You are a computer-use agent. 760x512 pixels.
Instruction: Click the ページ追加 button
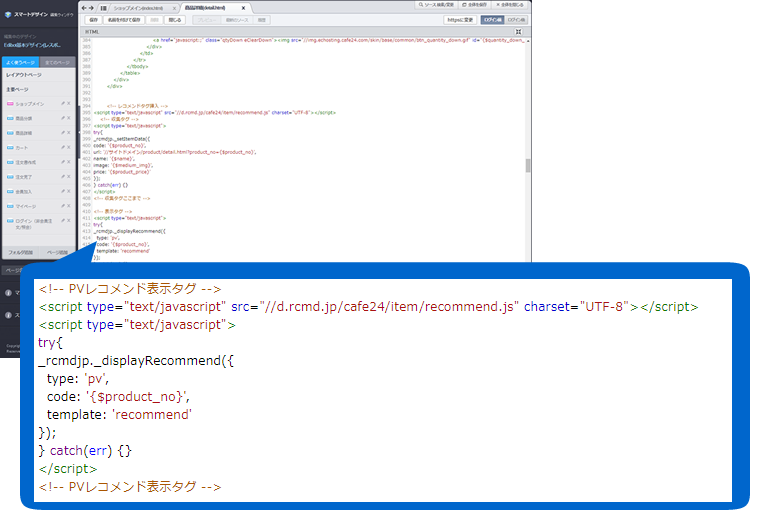(x=57, y=253)
